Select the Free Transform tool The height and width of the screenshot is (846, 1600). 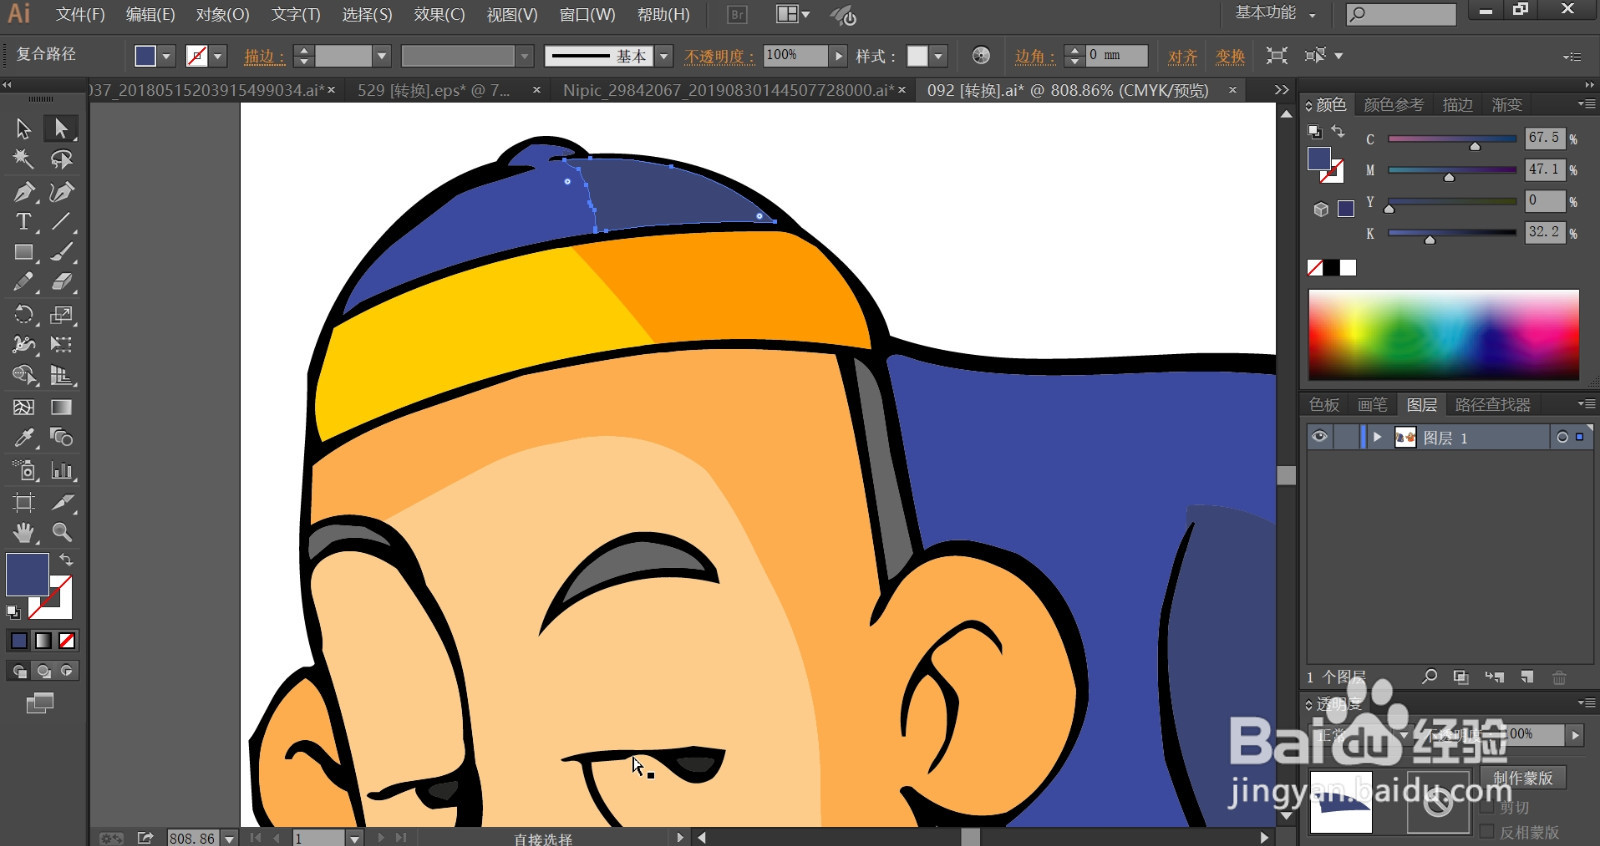point(61,345)
